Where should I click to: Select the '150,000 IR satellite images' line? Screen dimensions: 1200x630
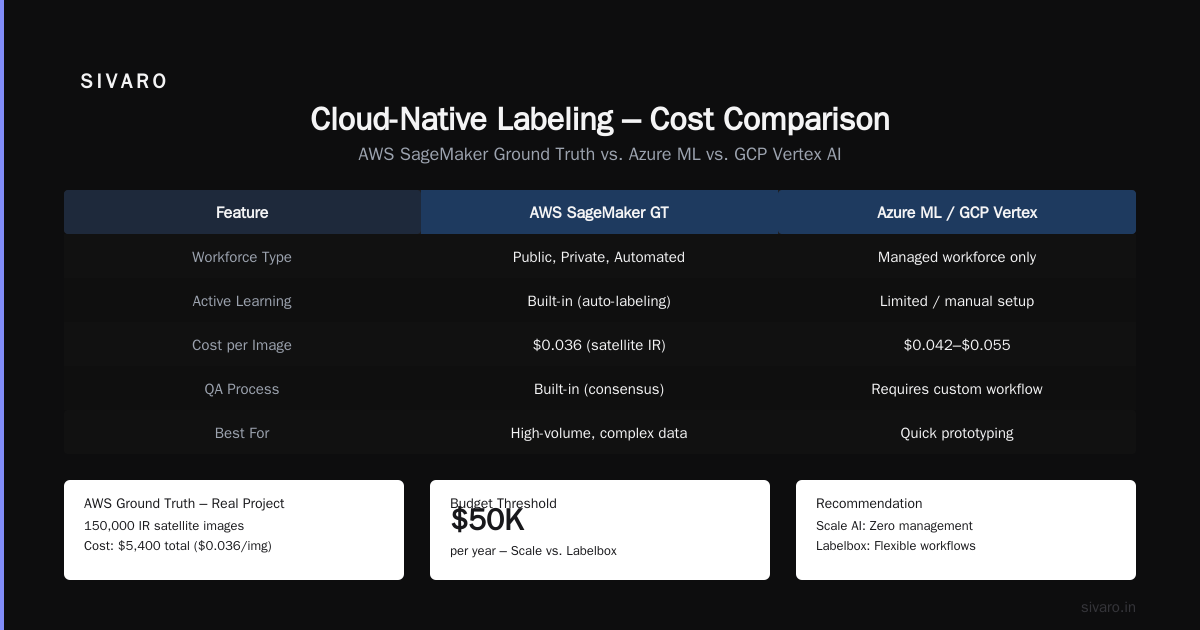click(164, 525)
